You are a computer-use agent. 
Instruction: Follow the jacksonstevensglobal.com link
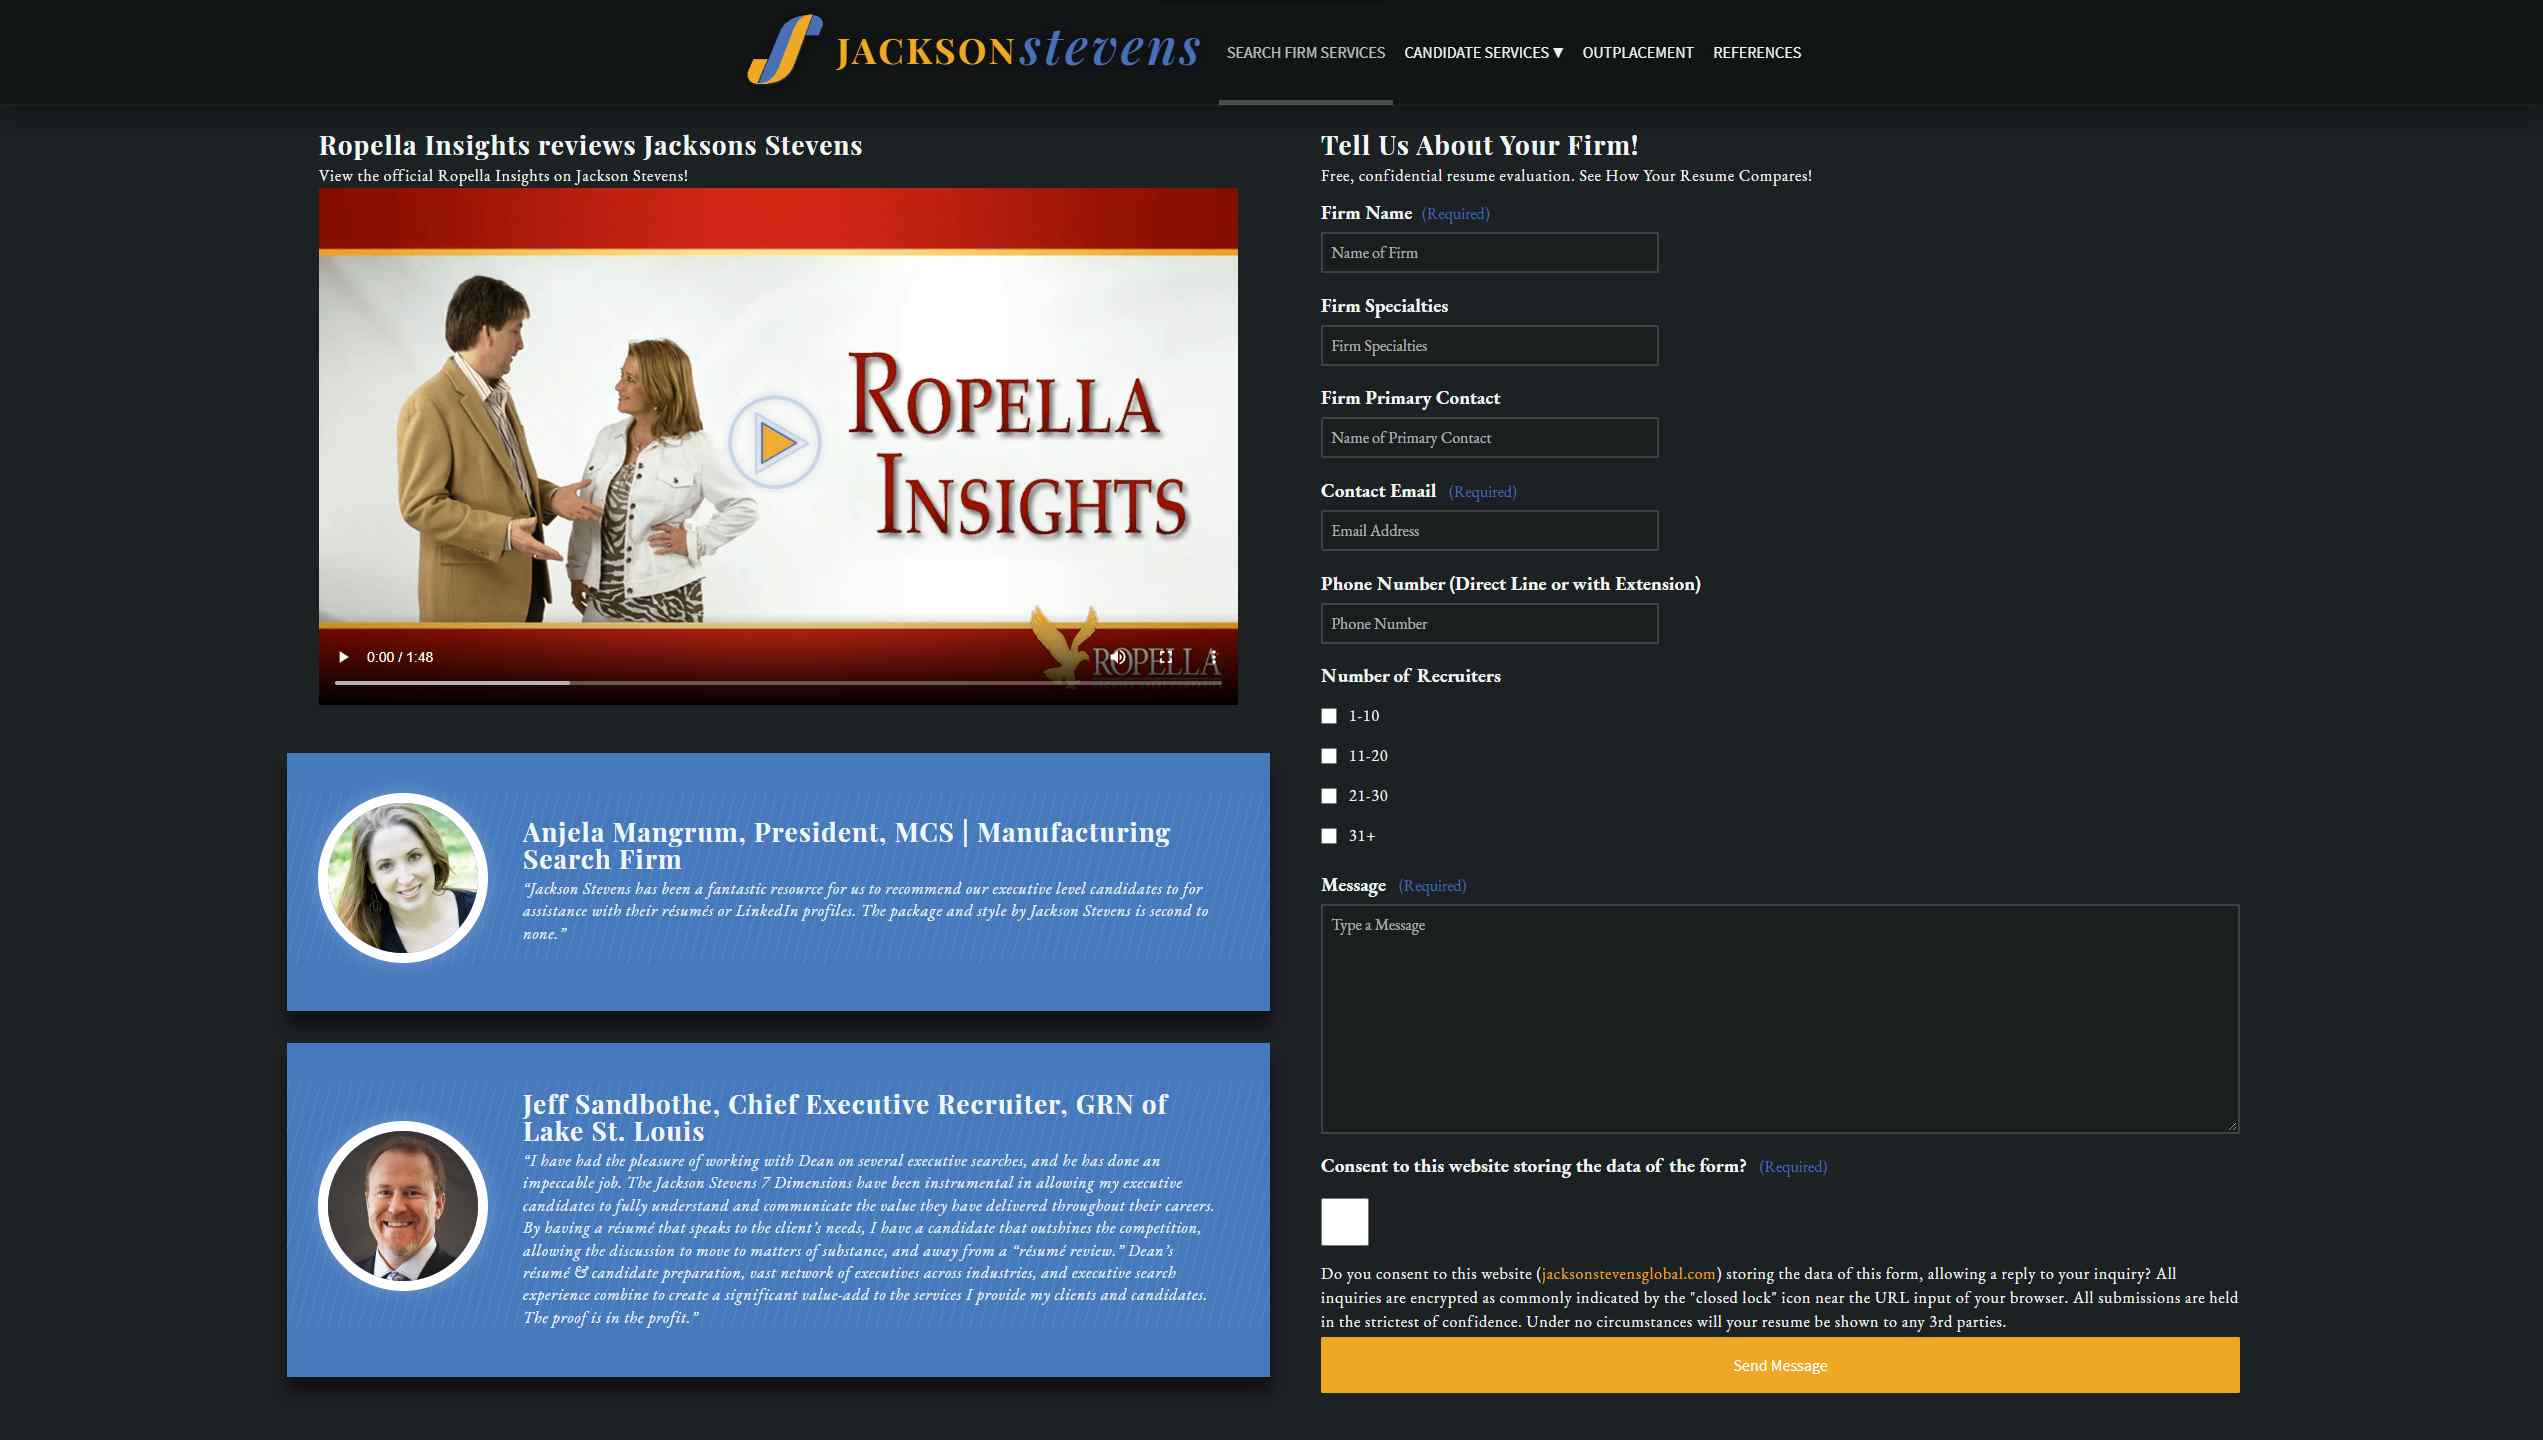tap(1628, 1274)
